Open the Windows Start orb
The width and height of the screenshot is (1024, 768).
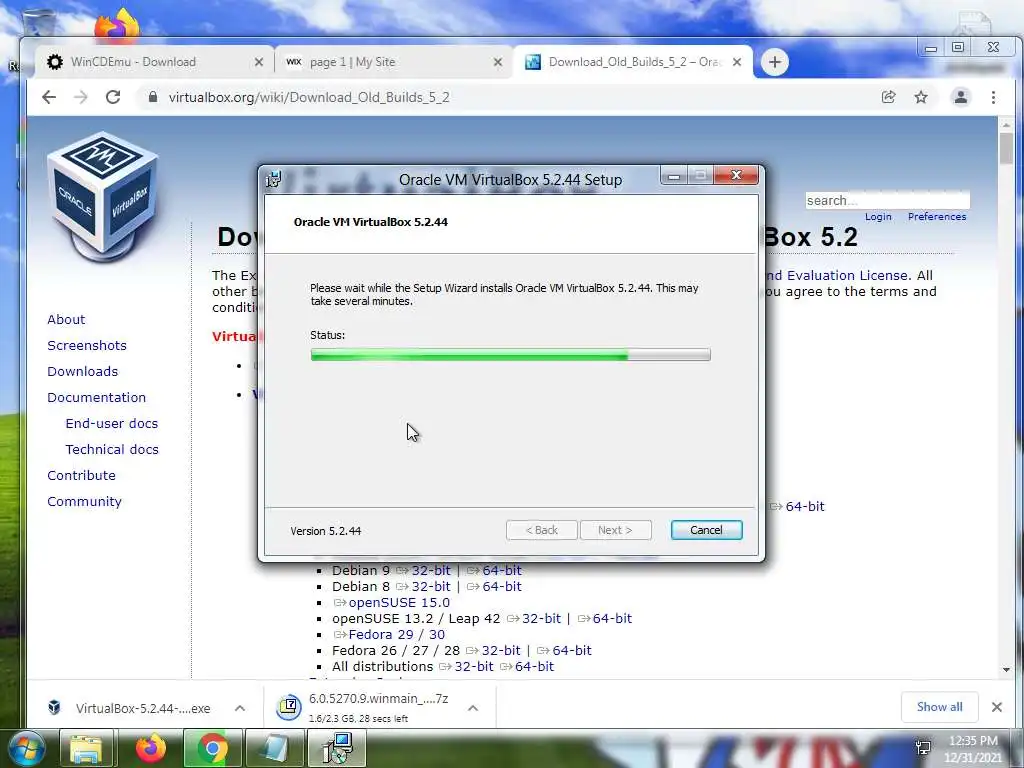coord(27,749)
